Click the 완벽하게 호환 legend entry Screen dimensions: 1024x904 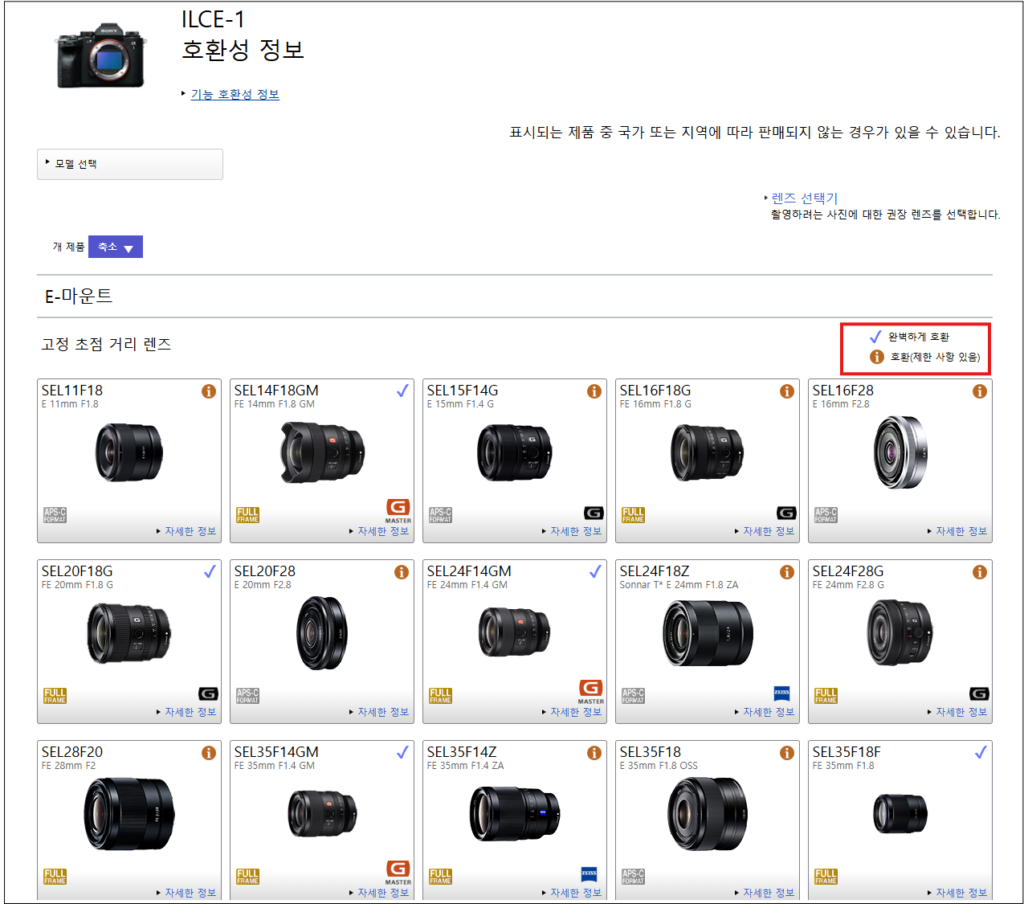coord(909,337)
